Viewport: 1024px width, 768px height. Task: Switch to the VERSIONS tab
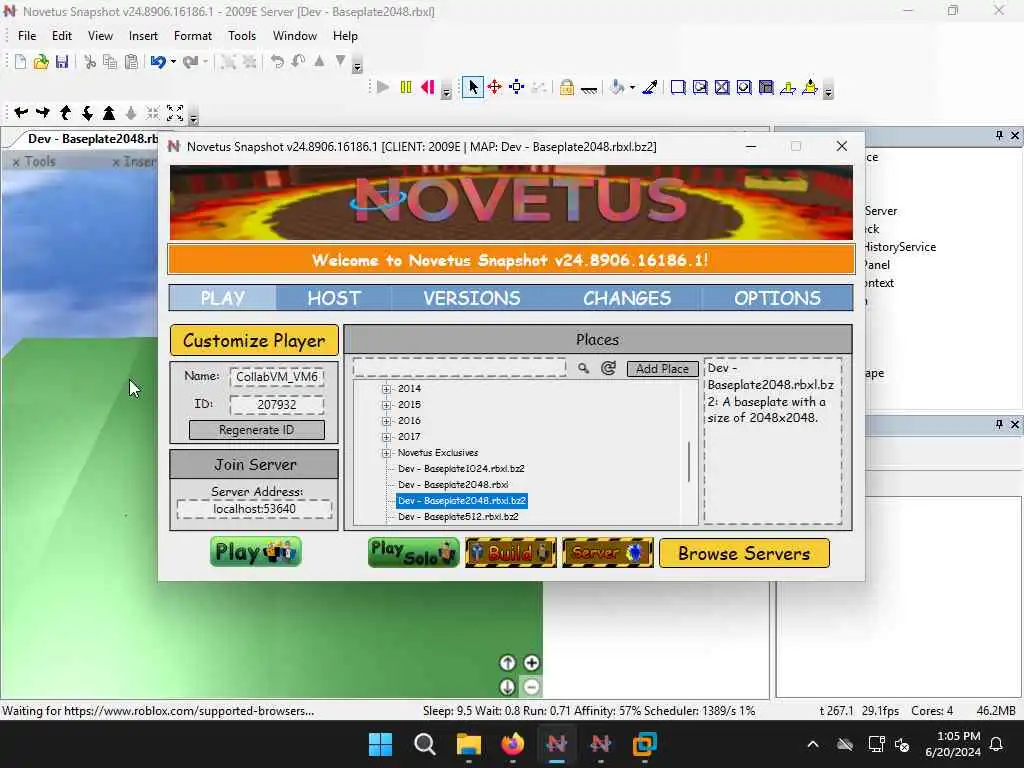(472, 298)
